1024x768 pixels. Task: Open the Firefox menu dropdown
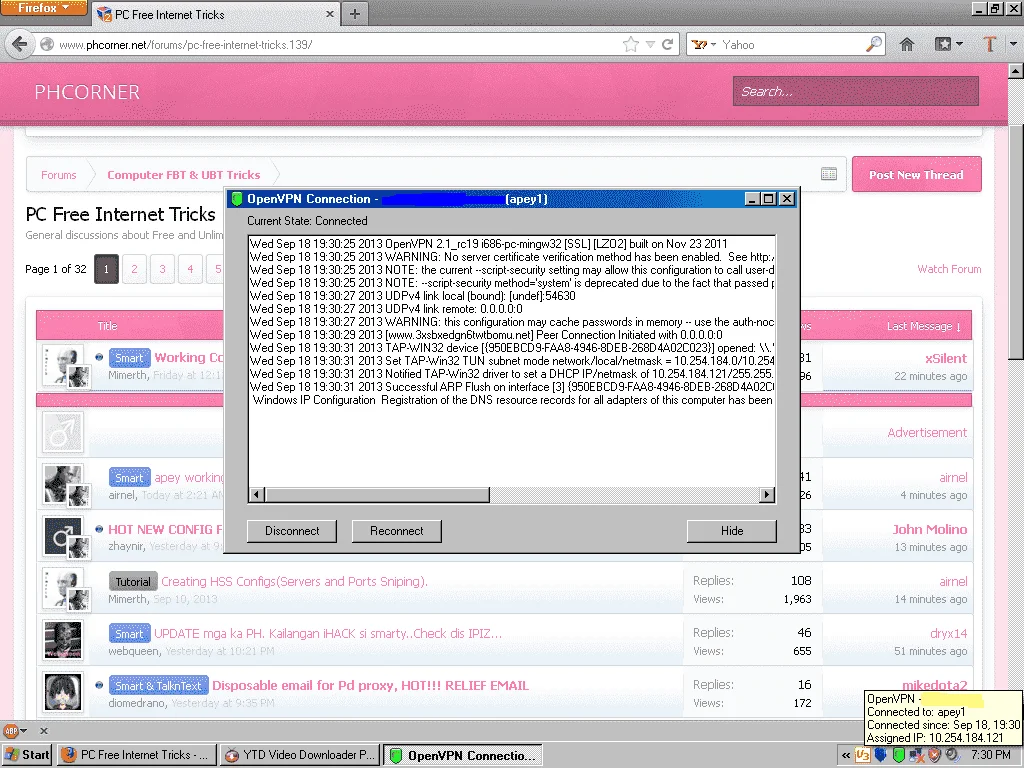[x=44, y=8]
